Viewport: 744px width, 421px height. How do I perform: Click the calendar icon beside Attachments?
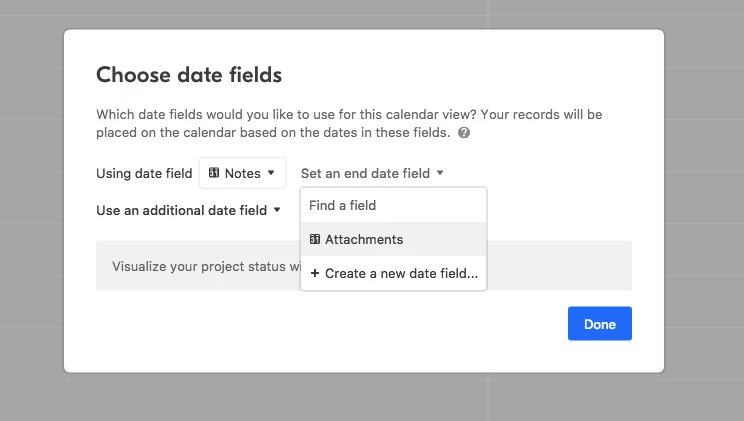click(315, 239)
